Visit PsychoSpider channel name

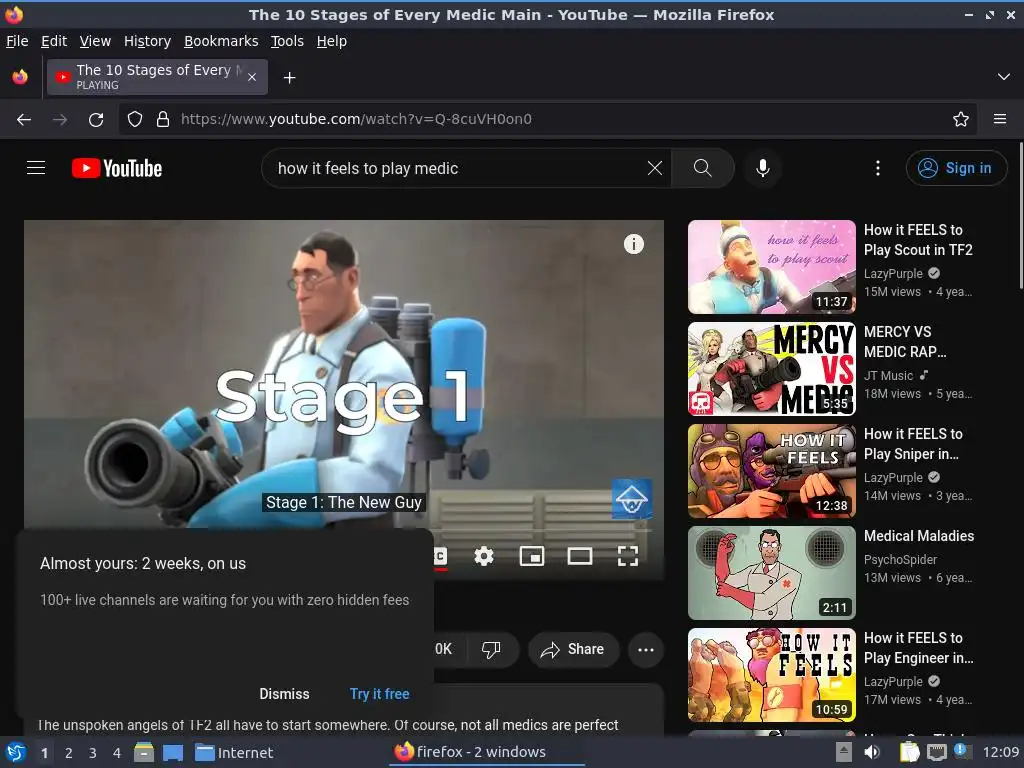(x=900, y=560)
